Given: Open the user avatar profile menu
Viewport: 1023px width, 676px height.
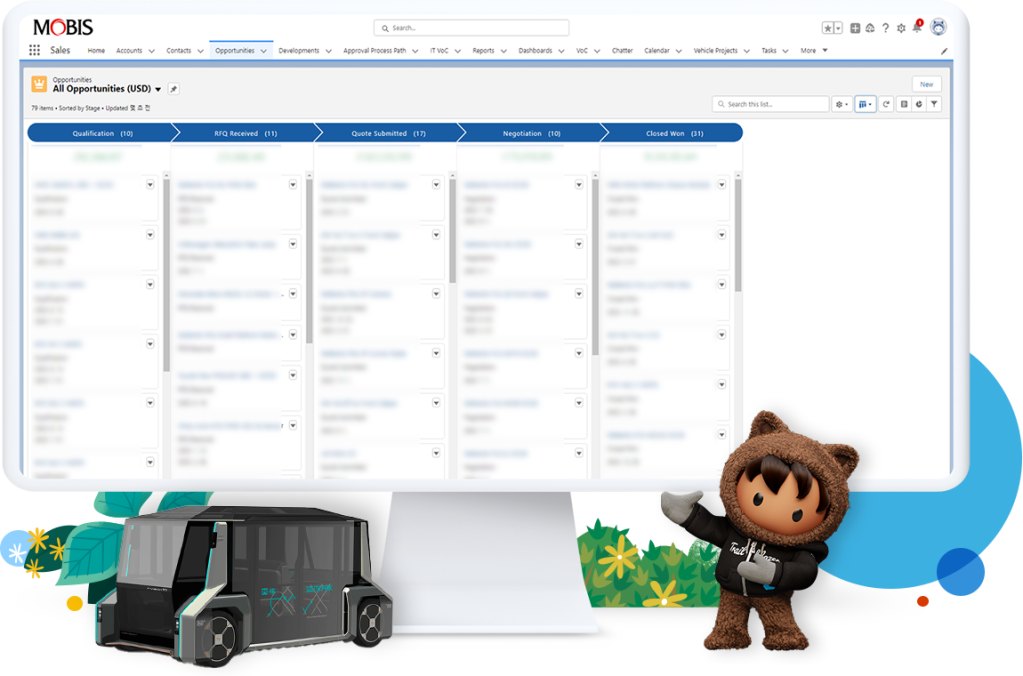Looking at the screenshot, I should coord(938,27).
